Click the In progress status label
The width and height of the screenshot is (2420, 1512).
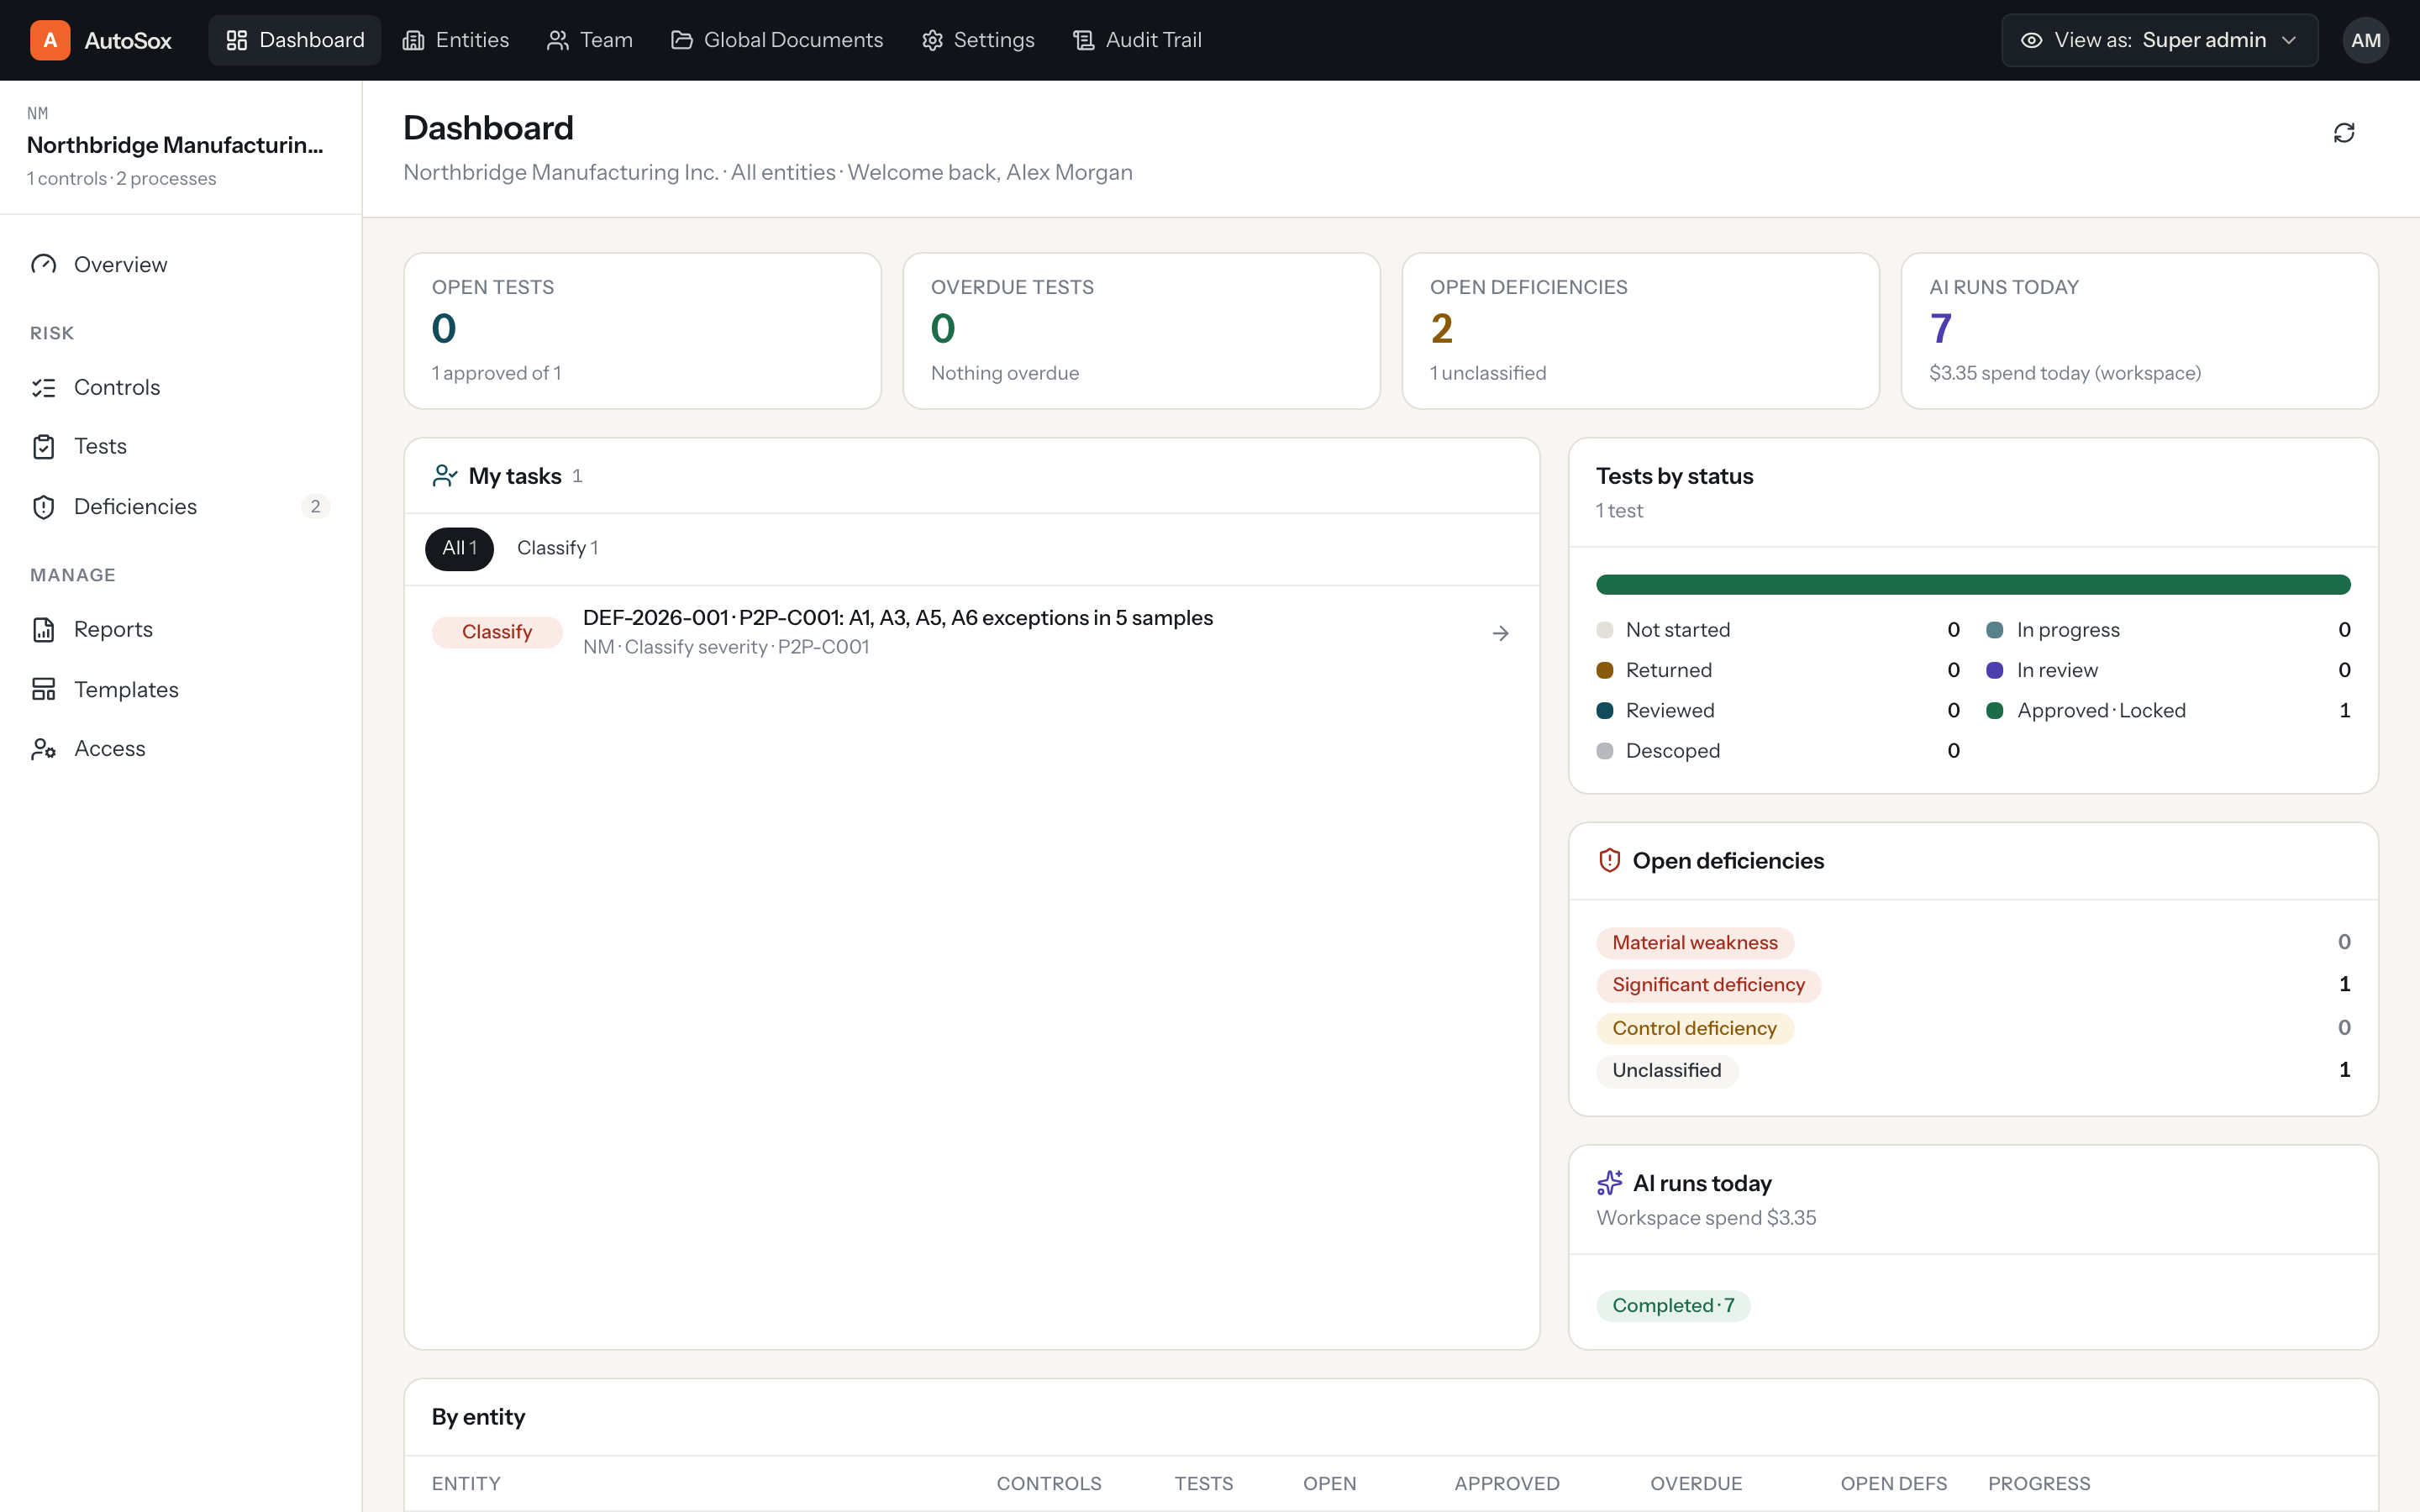coord(2068,630)
